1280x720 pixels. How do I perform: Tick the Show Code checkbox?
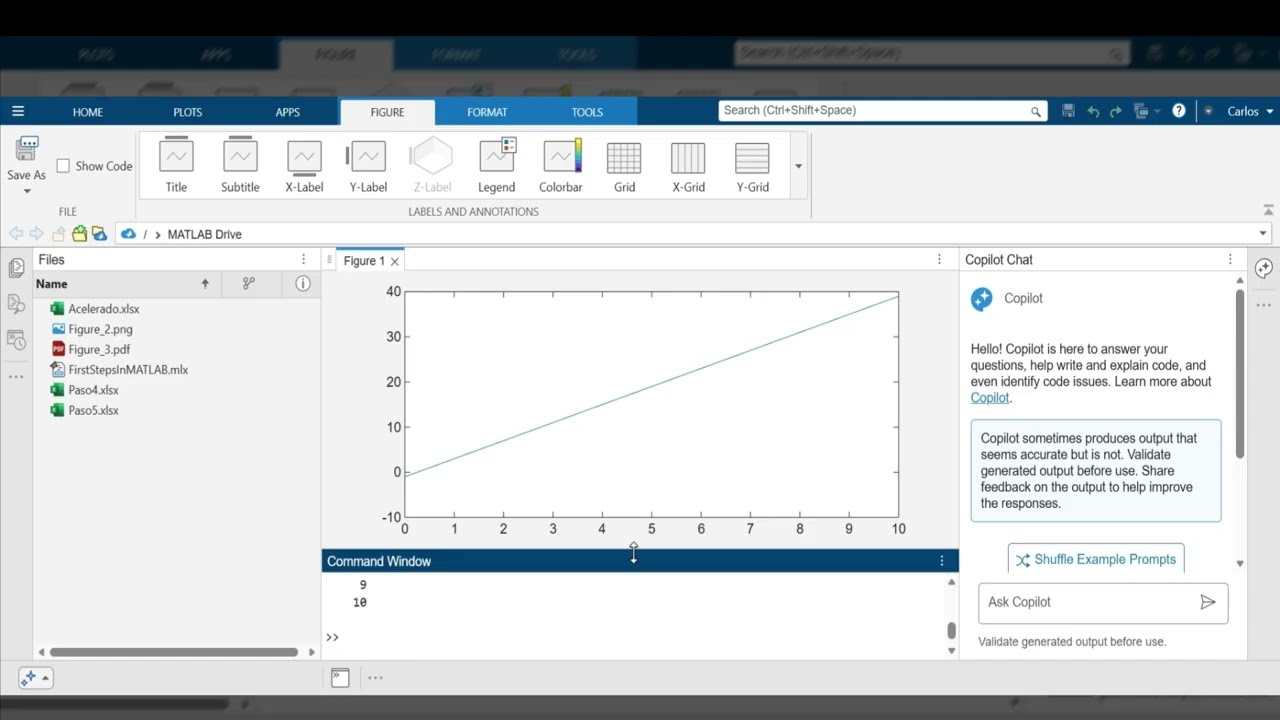63,166
